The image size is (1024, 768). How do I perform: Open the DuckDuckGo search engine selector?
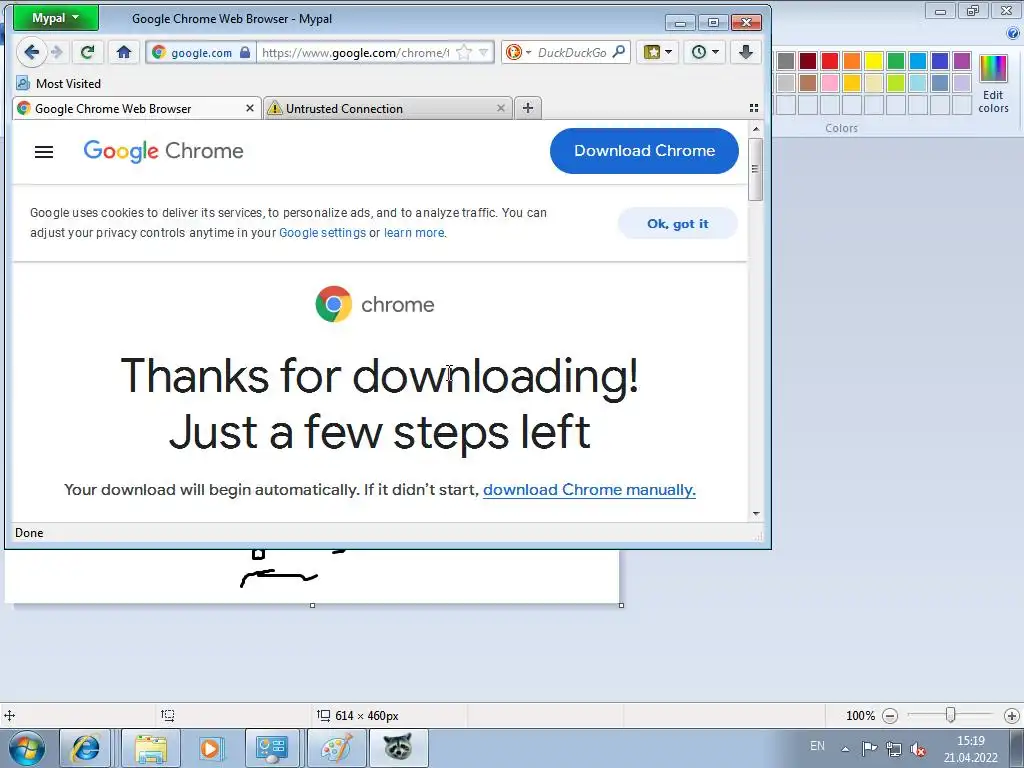tap(518, 52)
